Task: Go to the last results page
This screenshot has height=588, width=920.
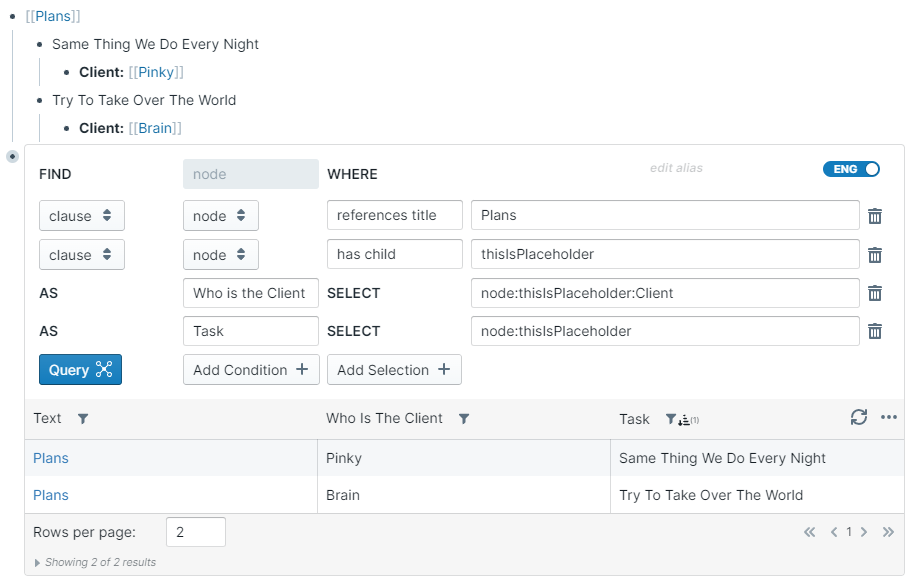Action: tap(887, 532)
